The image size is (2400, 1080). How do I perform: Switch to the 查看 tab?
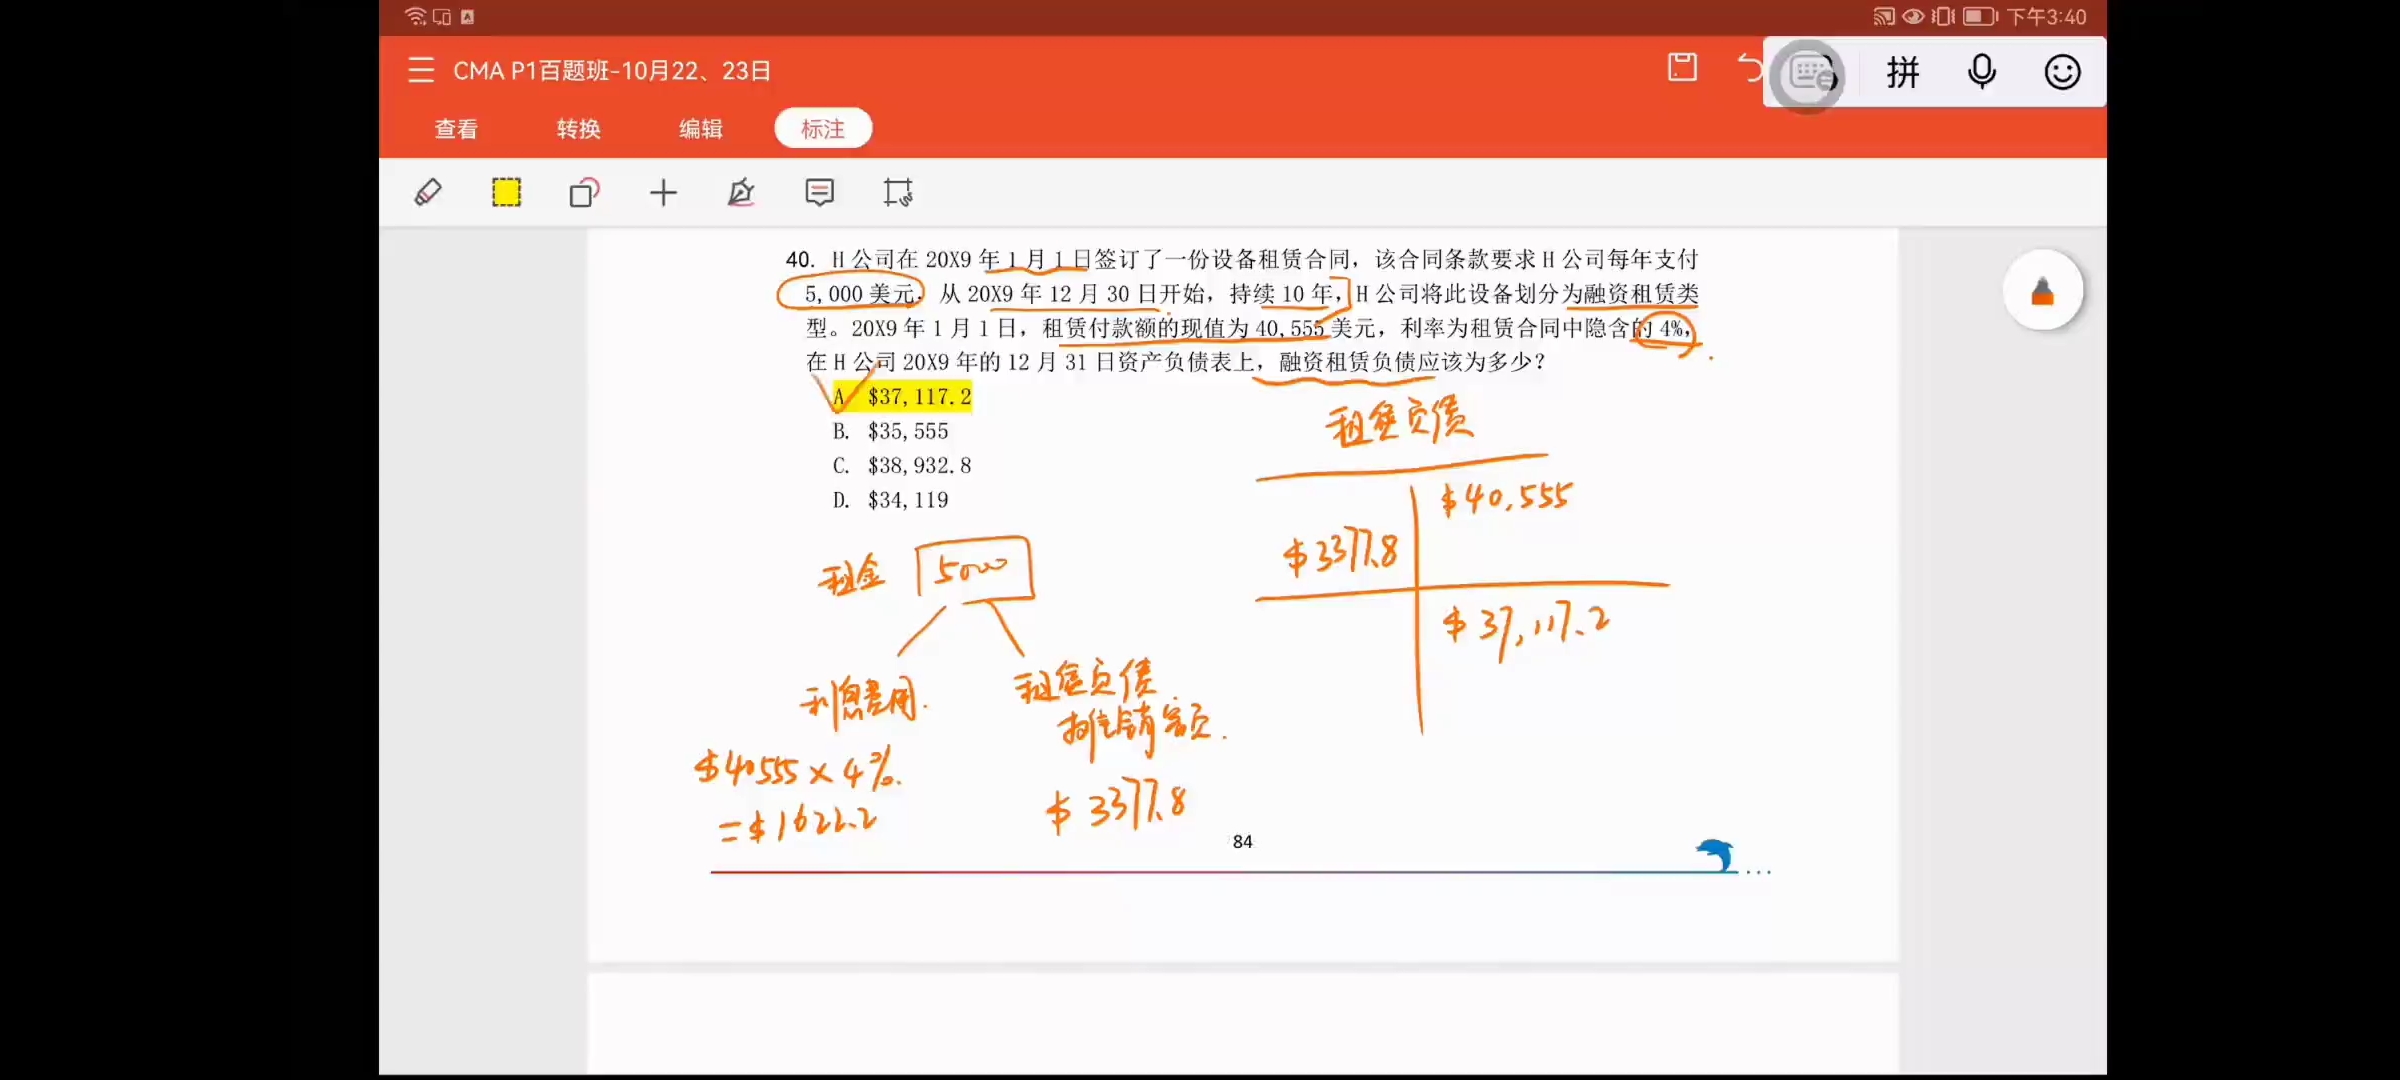click(x=456, y=129)
